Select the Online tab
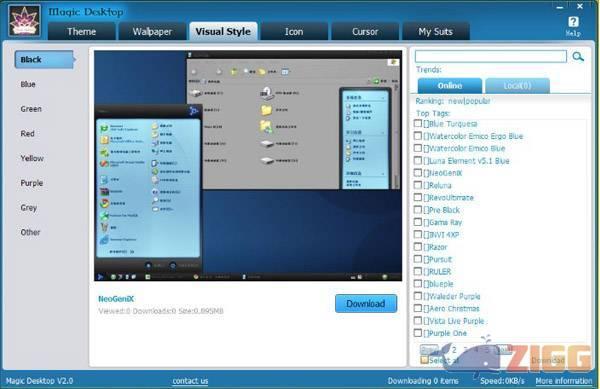This screenshot has width=600, height=389. [x=450, y=86]
